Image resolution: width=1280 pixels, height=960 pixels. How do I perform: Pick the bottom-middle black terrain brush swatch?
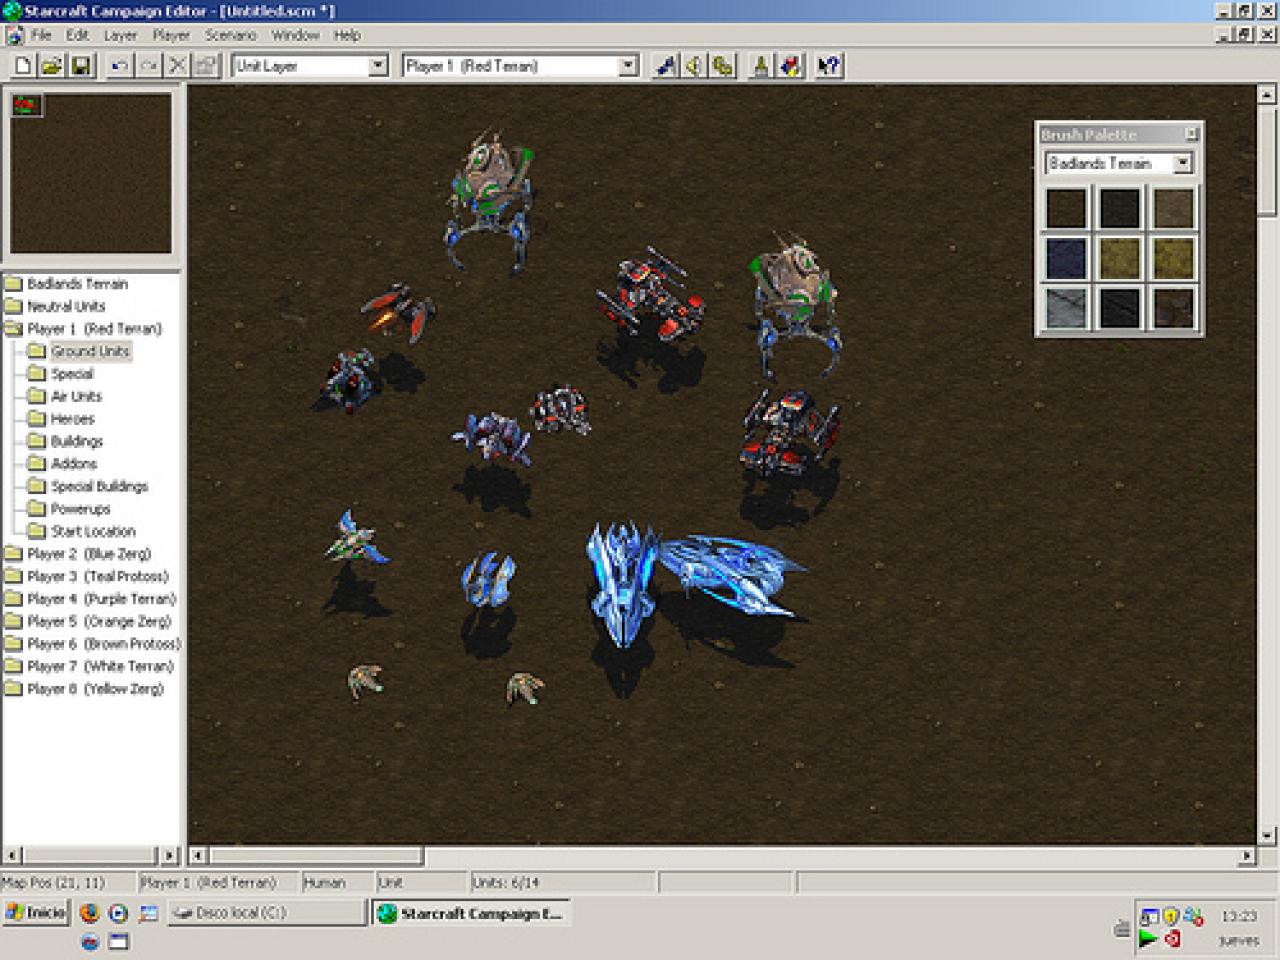click(x=1119, y=308)
